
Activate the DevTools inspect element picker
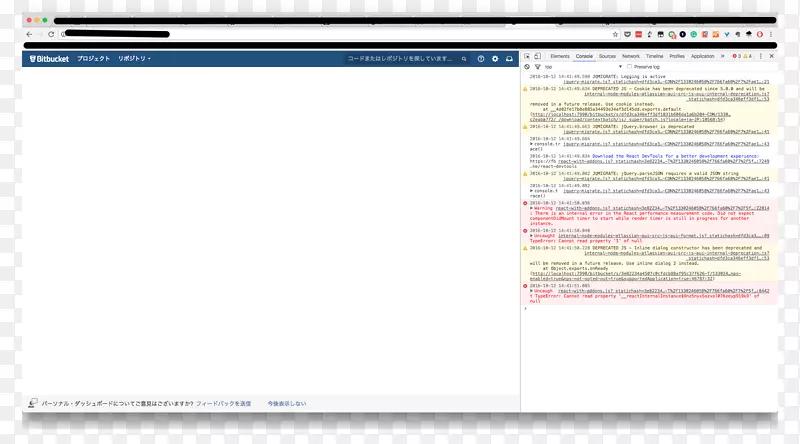point(529,56)
